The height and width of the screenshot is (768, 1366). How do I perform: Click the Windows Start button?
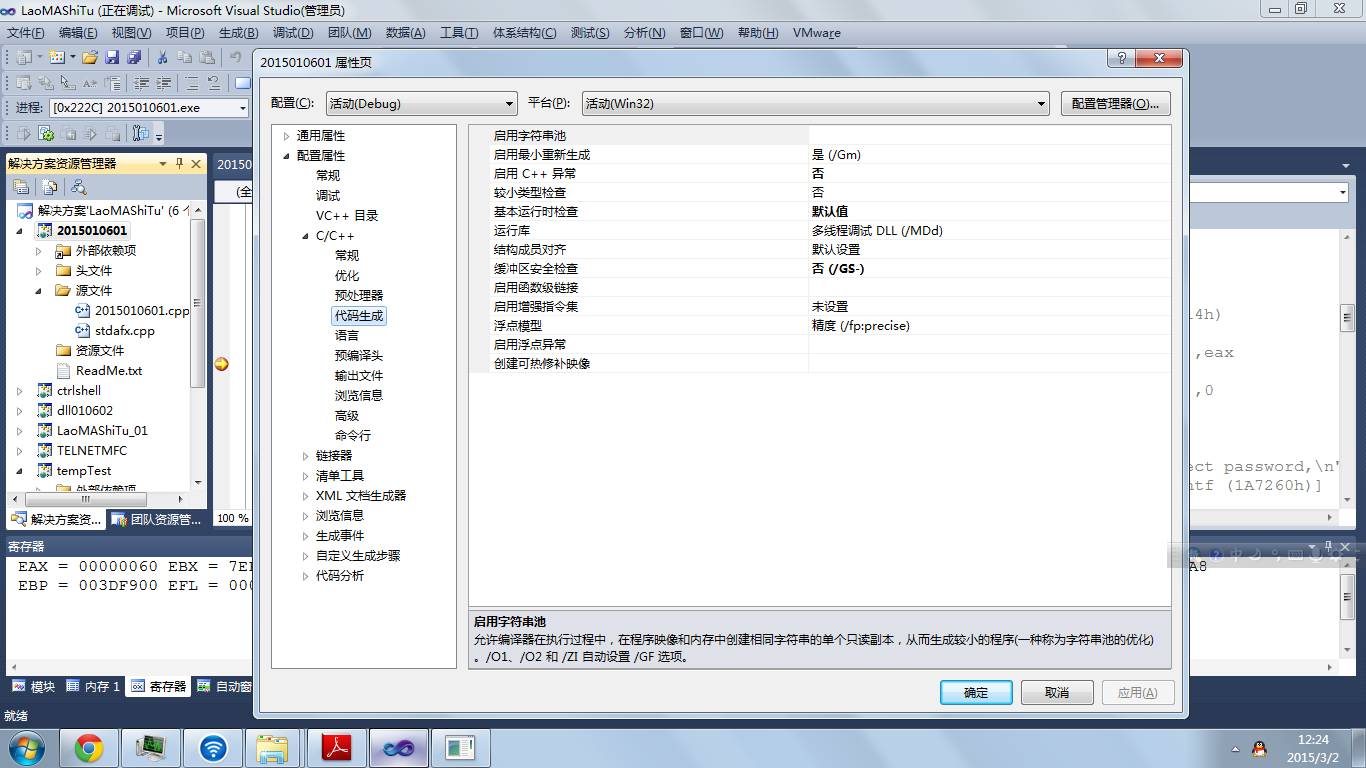(x=26, y=747)
